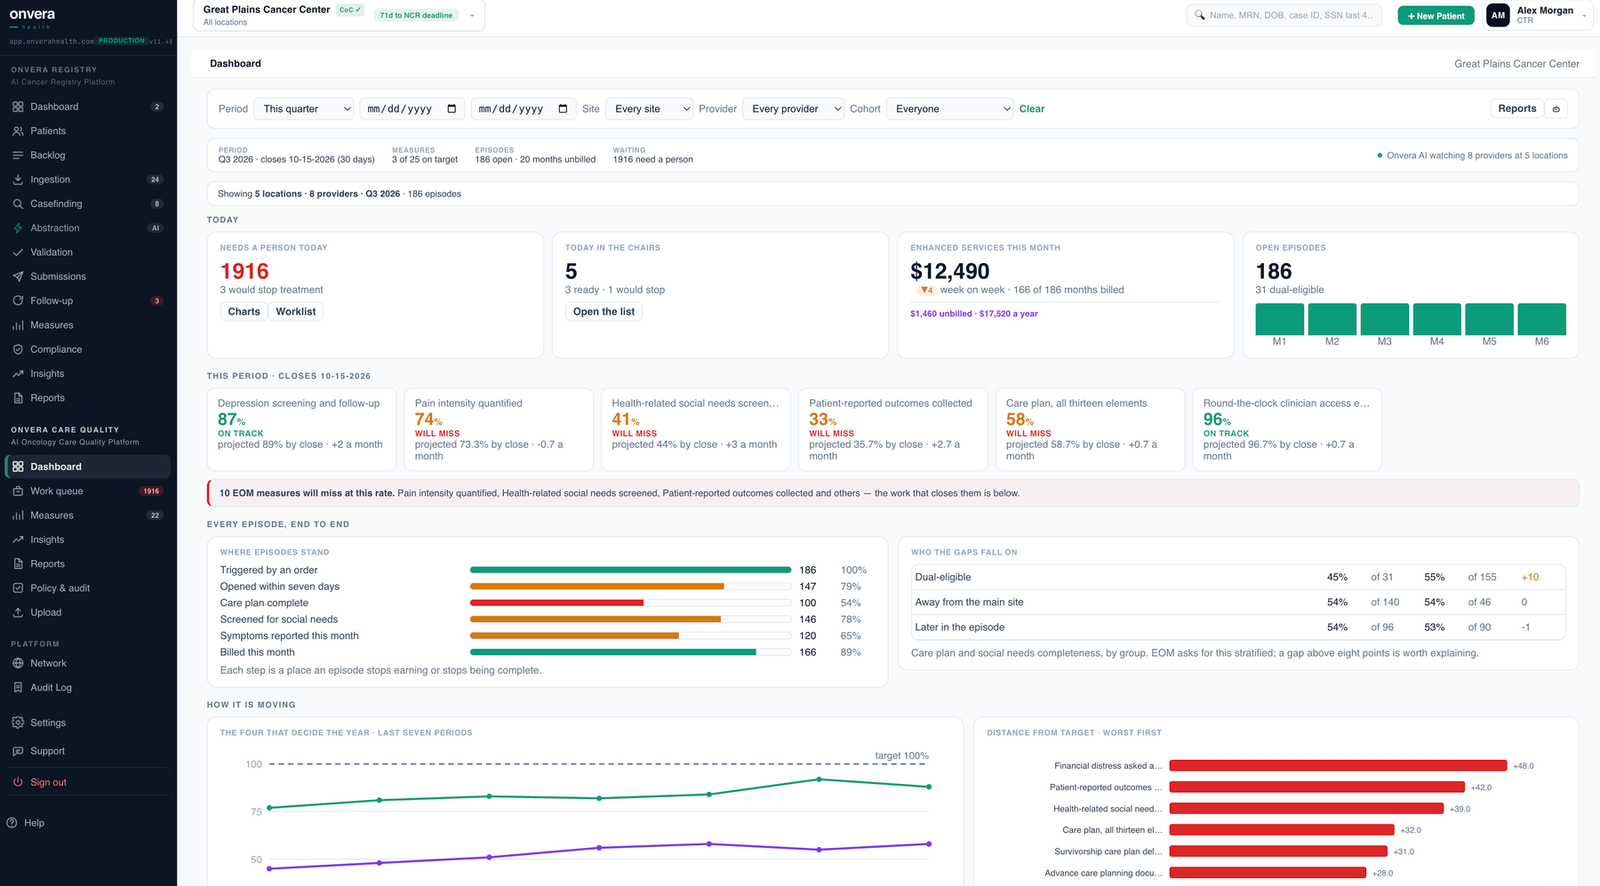Open Help from the sidebar bottom
1600x886 pixels.
coord(26,823)
